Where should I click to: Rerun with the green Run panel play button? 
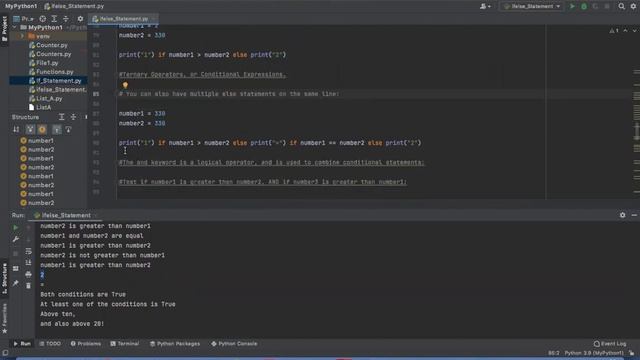16,228
